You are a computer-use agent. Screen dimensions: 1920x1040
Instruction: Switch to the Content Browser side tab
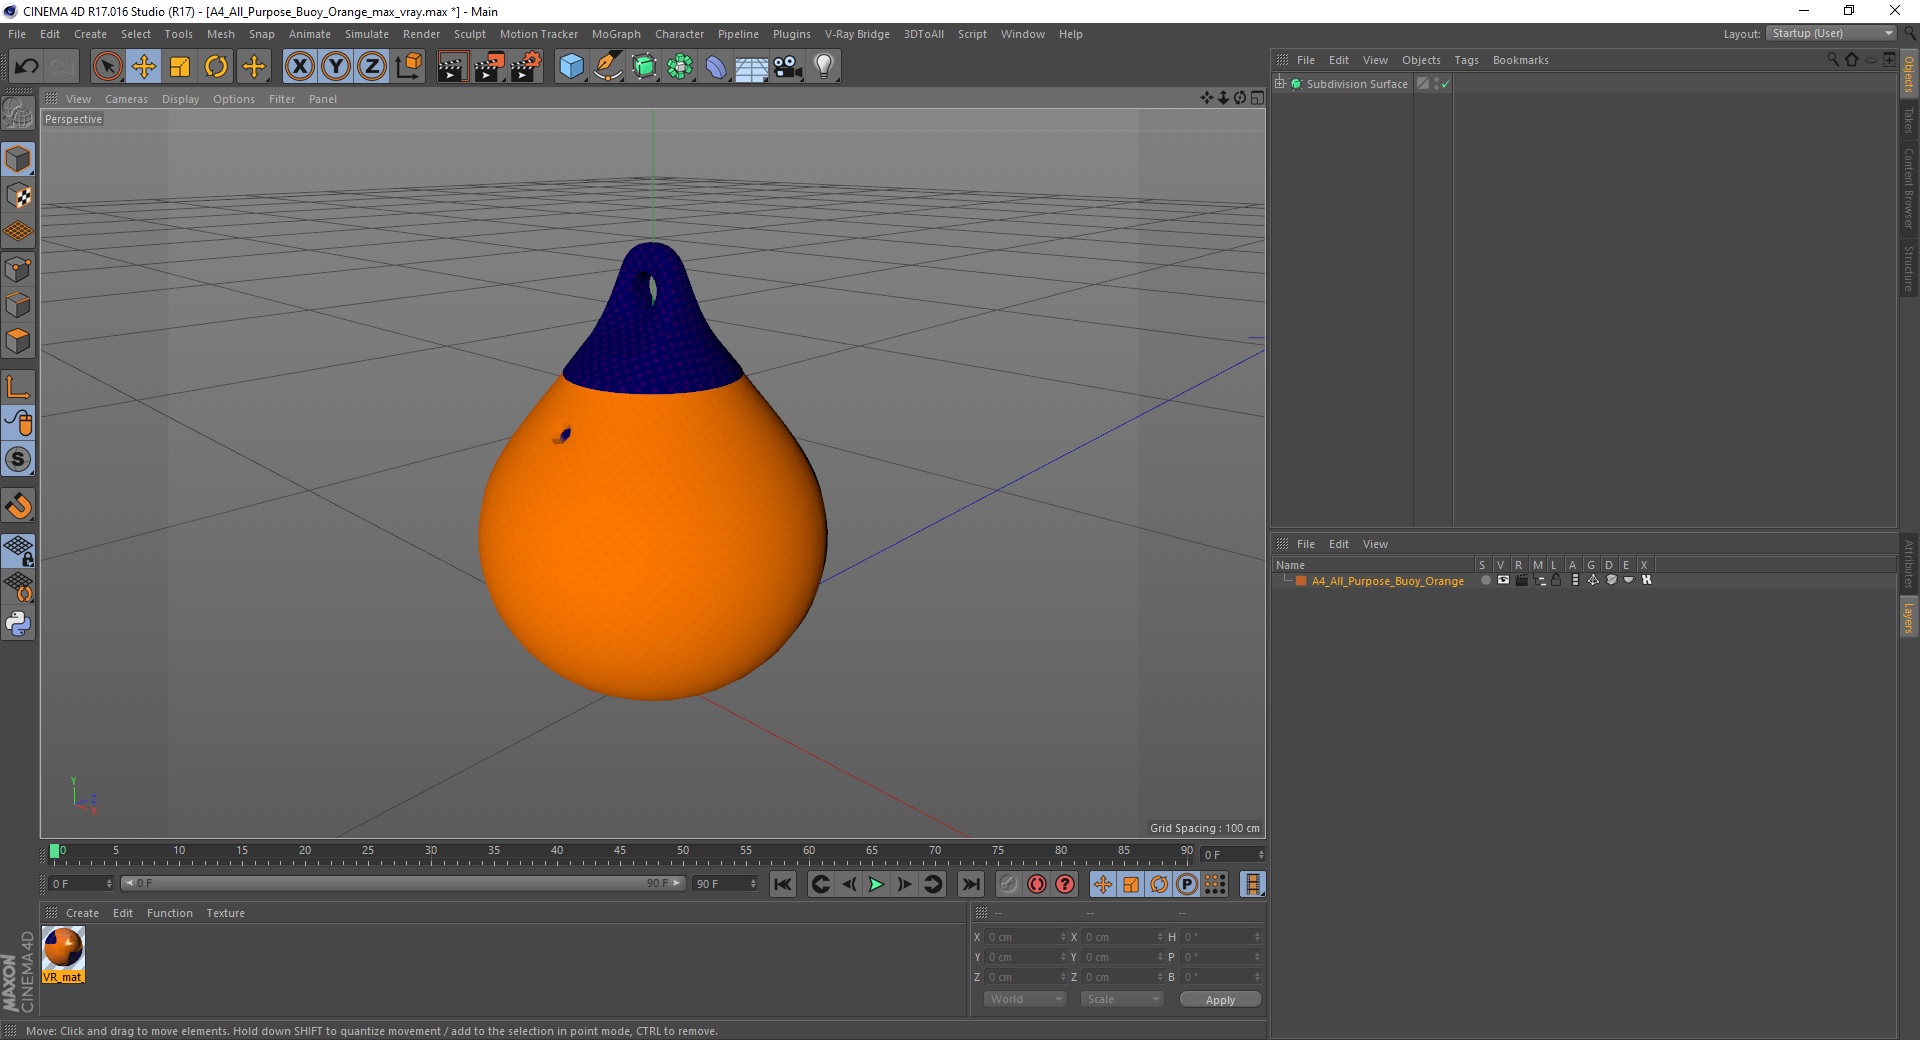(x=1909, y=188)
